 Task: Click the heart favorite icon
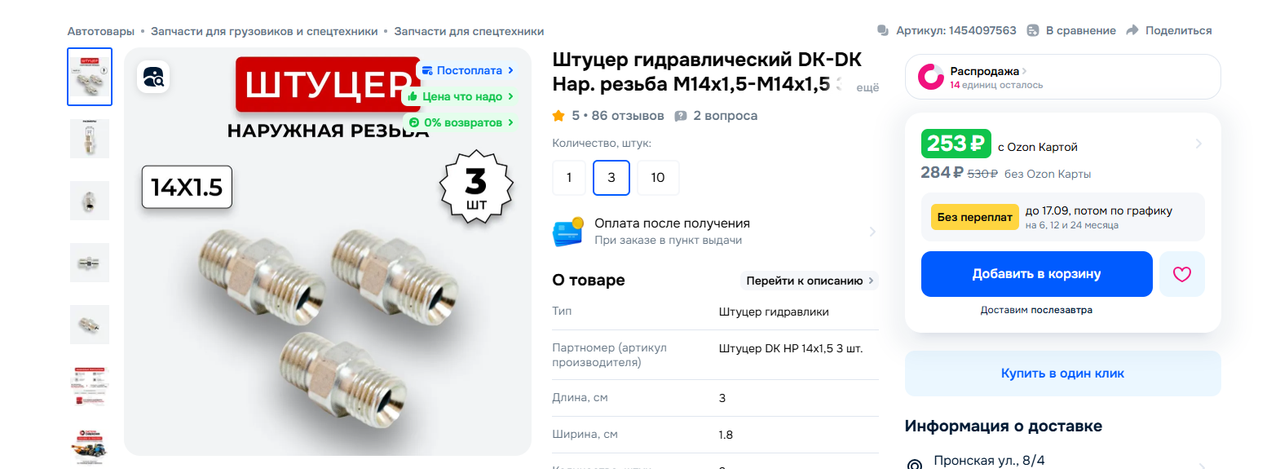(1182, 274)
